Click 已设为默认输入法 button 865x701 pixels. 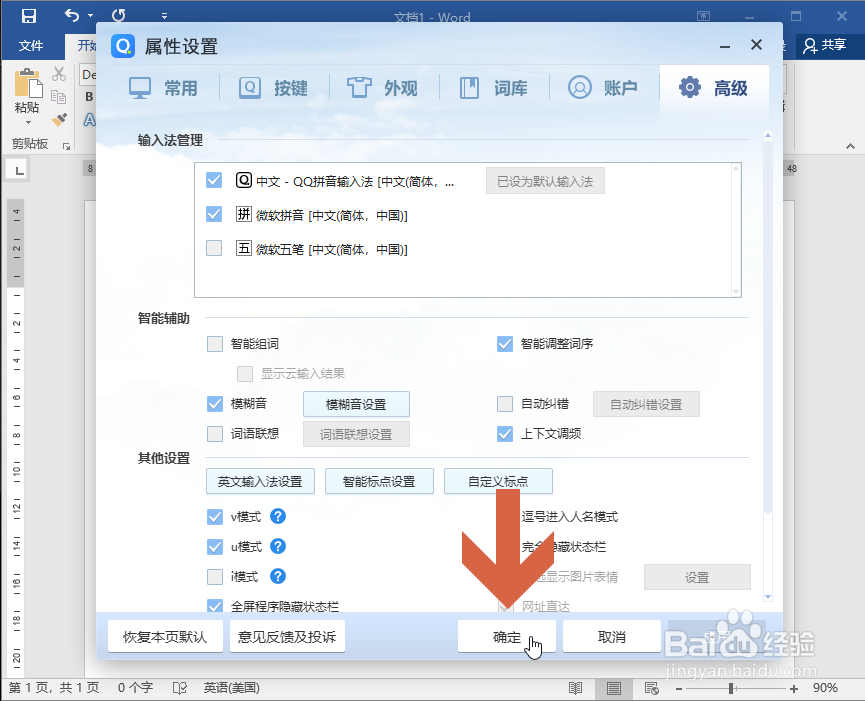coord(545,181)
